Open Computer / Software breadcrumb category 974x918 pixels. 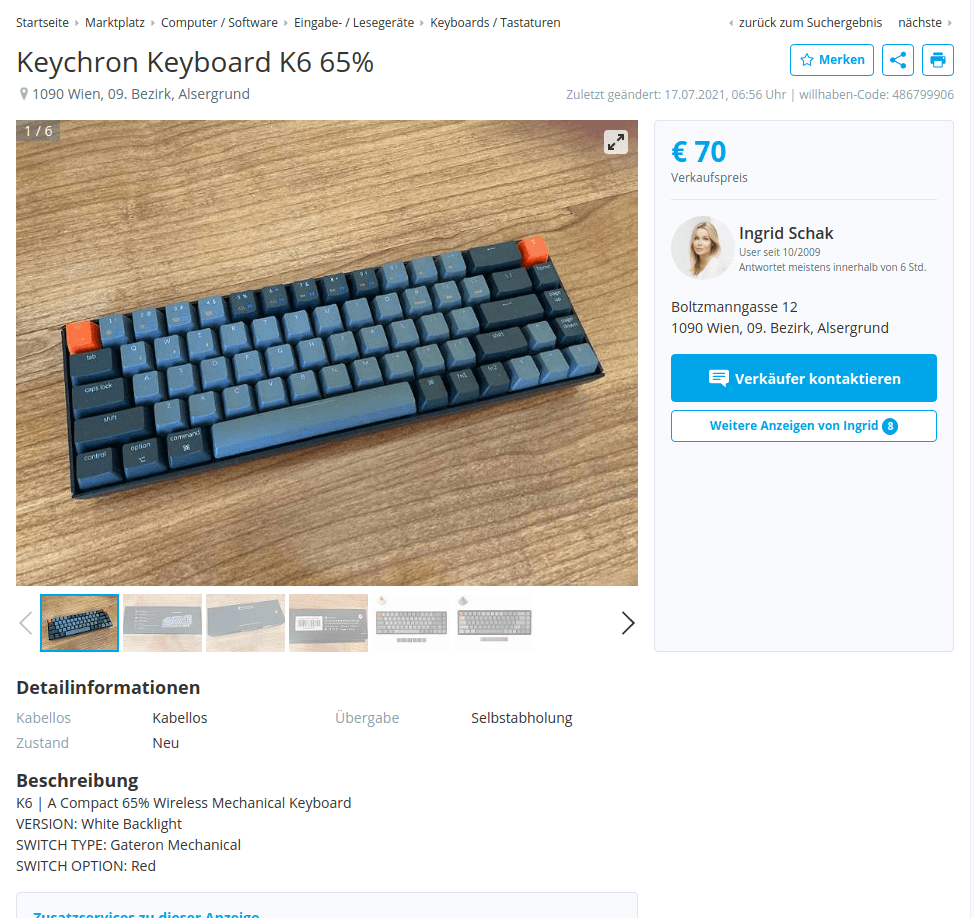(x=219, y=23)
